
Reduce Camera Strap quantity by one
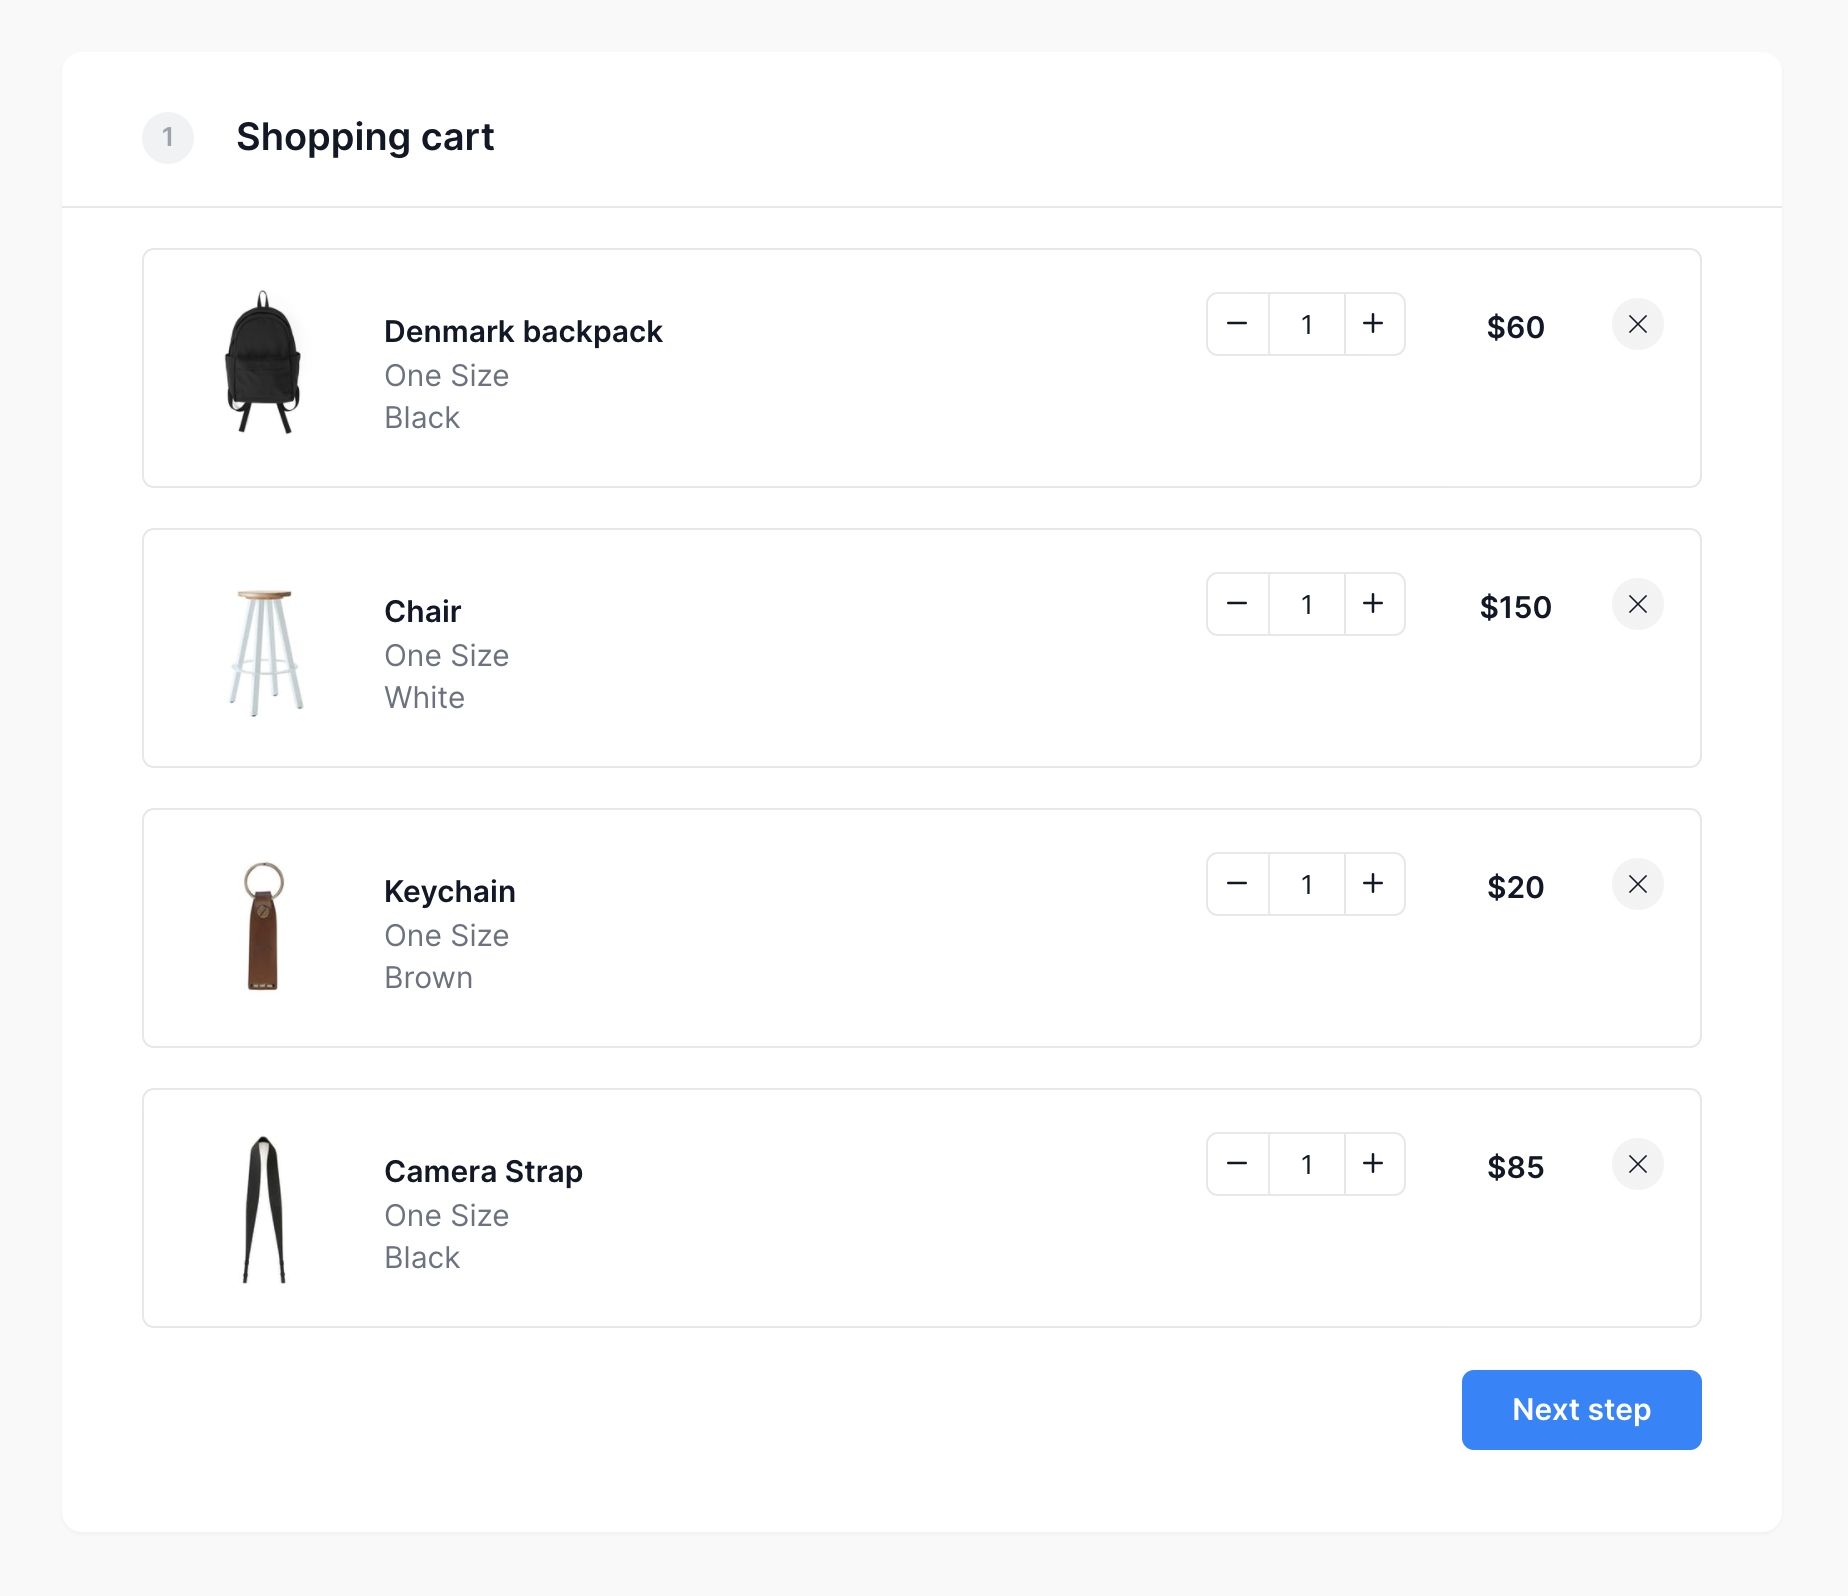click(1237, 1164)
